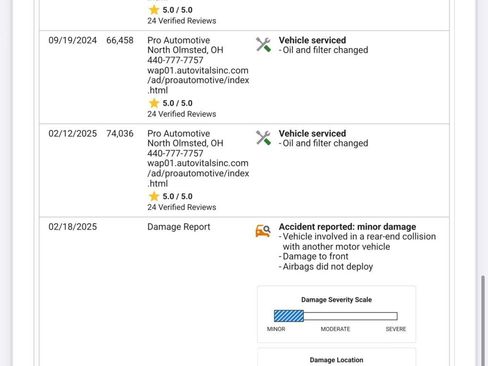Open 24 Verified Reviews at the top of the page

182,21
